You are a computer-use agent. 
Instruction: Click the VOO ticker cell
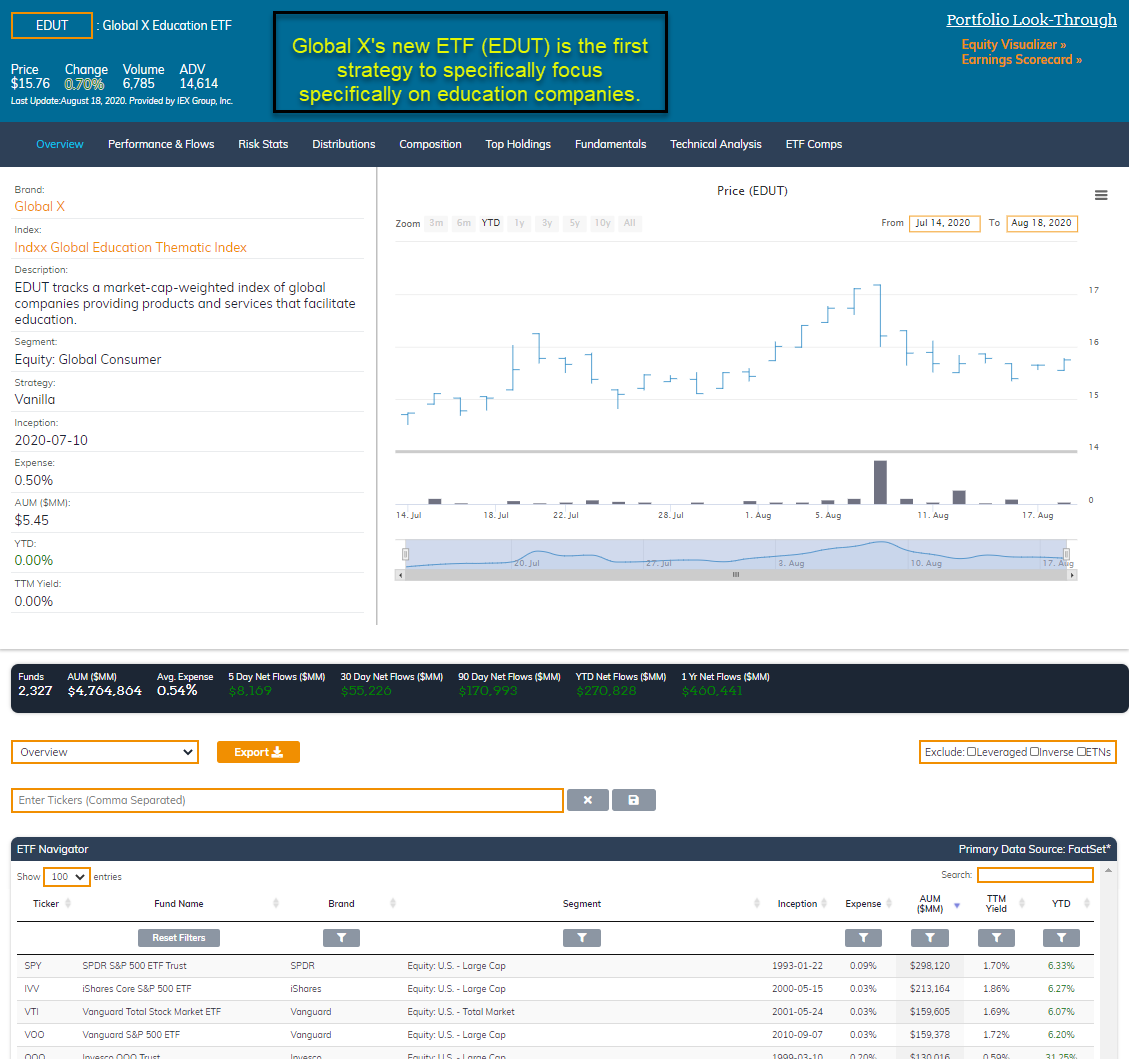[35, 1035]
